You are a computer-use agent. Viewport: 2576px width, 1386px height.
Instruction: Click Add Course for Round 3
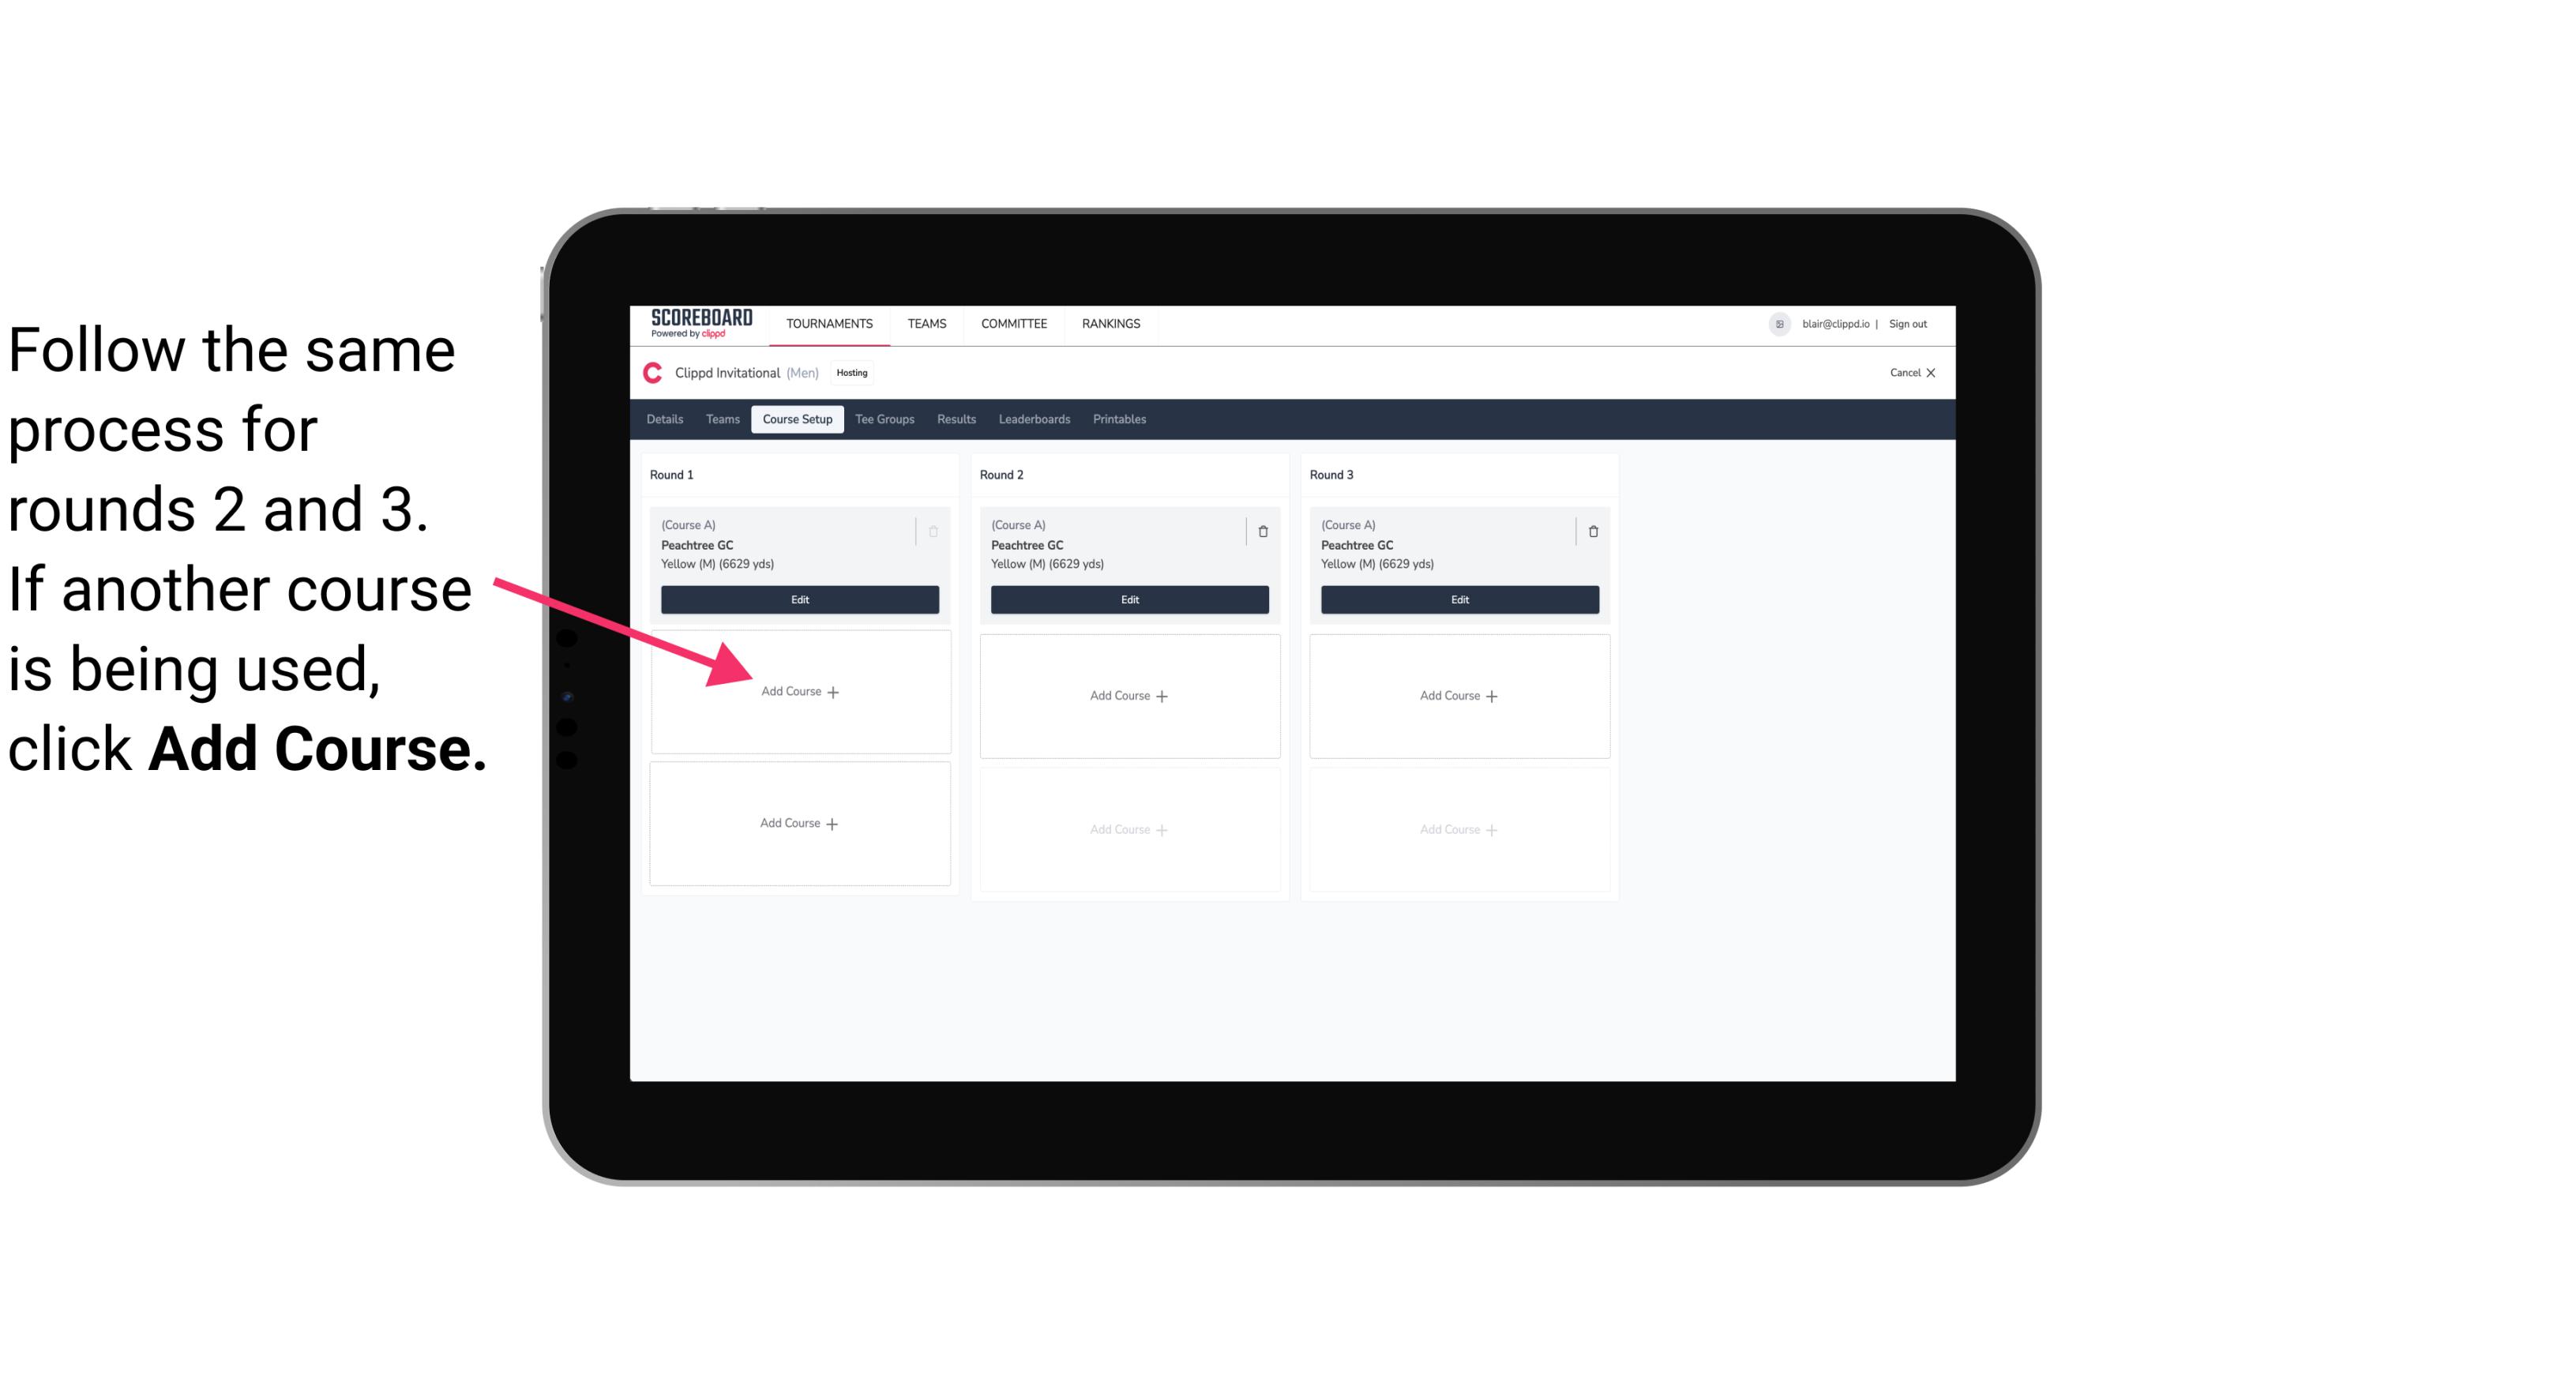1457,693
